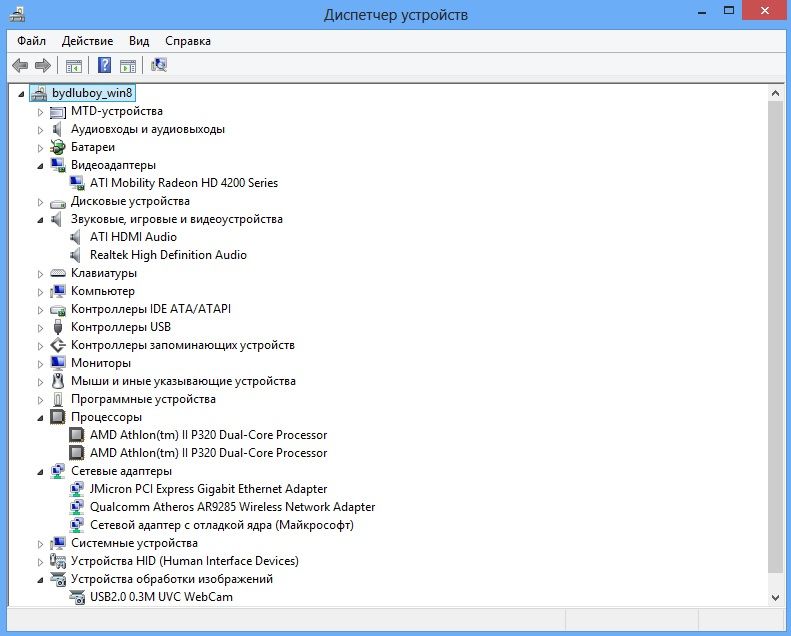This screenshot has width=791, height=636.
Task: Click the scrollbar up arrow
Action: [x=775, y=93]
